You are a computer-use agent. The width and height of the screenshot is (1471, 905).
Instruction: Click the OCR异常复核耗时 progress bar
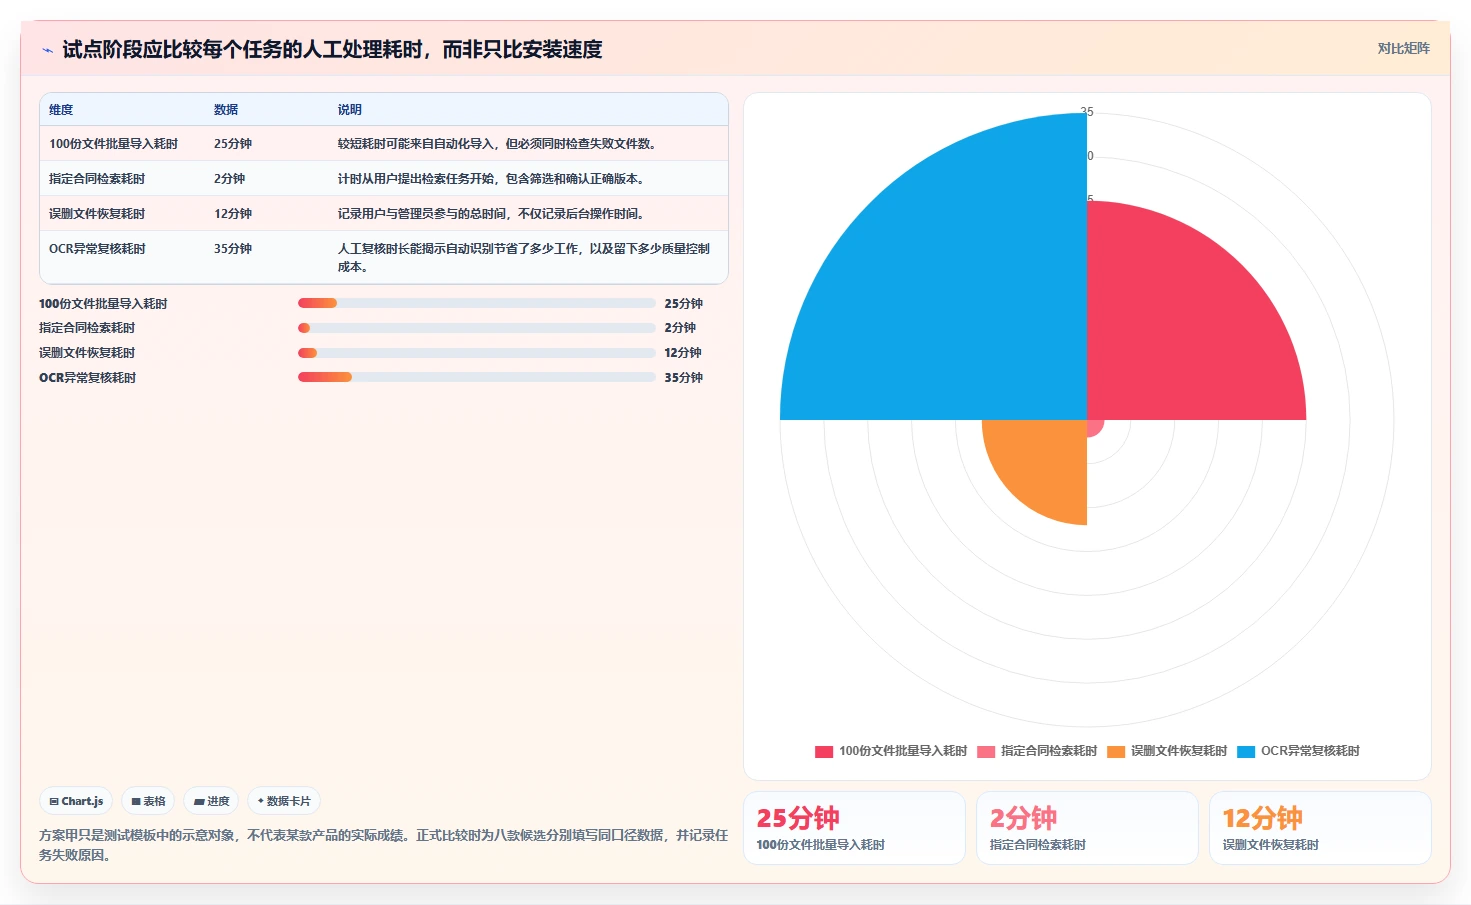click(476, 377)
